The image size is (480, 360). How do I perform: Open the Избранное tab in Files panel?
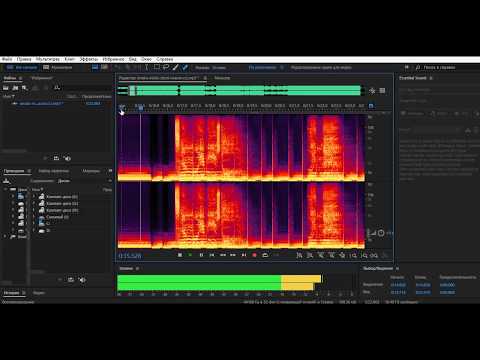(42, 78)
